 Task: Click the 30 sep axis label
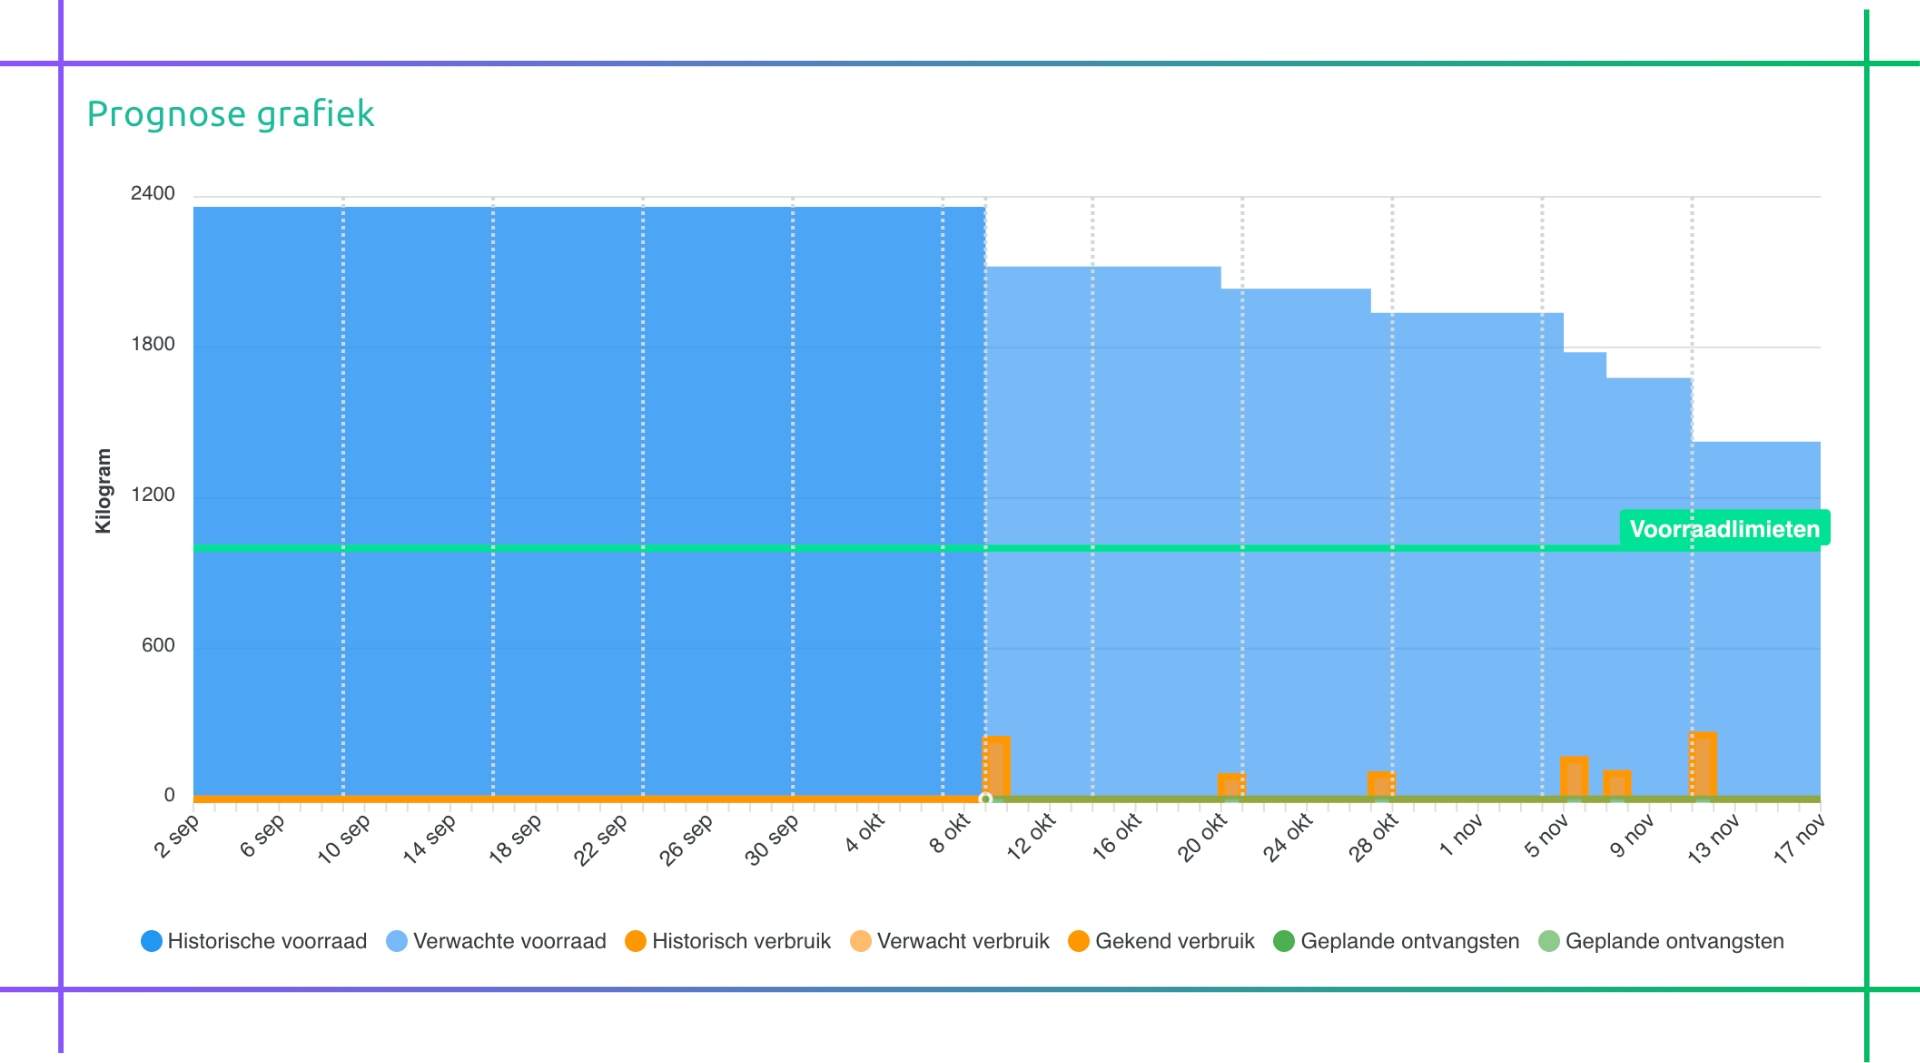point(772,839)
